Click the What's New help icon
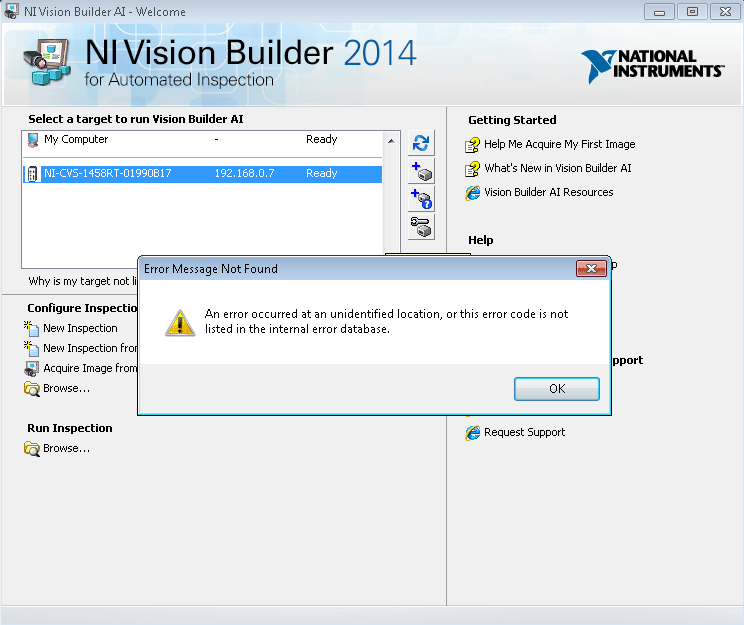744x625 pixels. point(472,168)
